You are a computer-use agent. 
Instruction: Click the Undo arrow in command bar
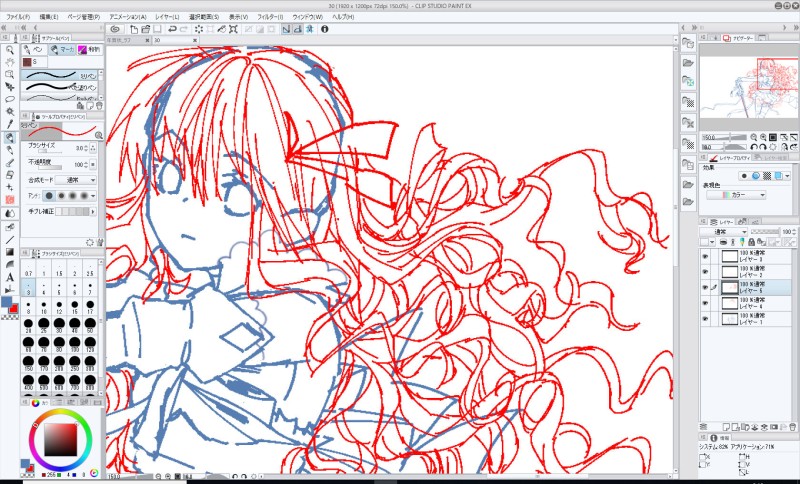click(x=172, y=29)
